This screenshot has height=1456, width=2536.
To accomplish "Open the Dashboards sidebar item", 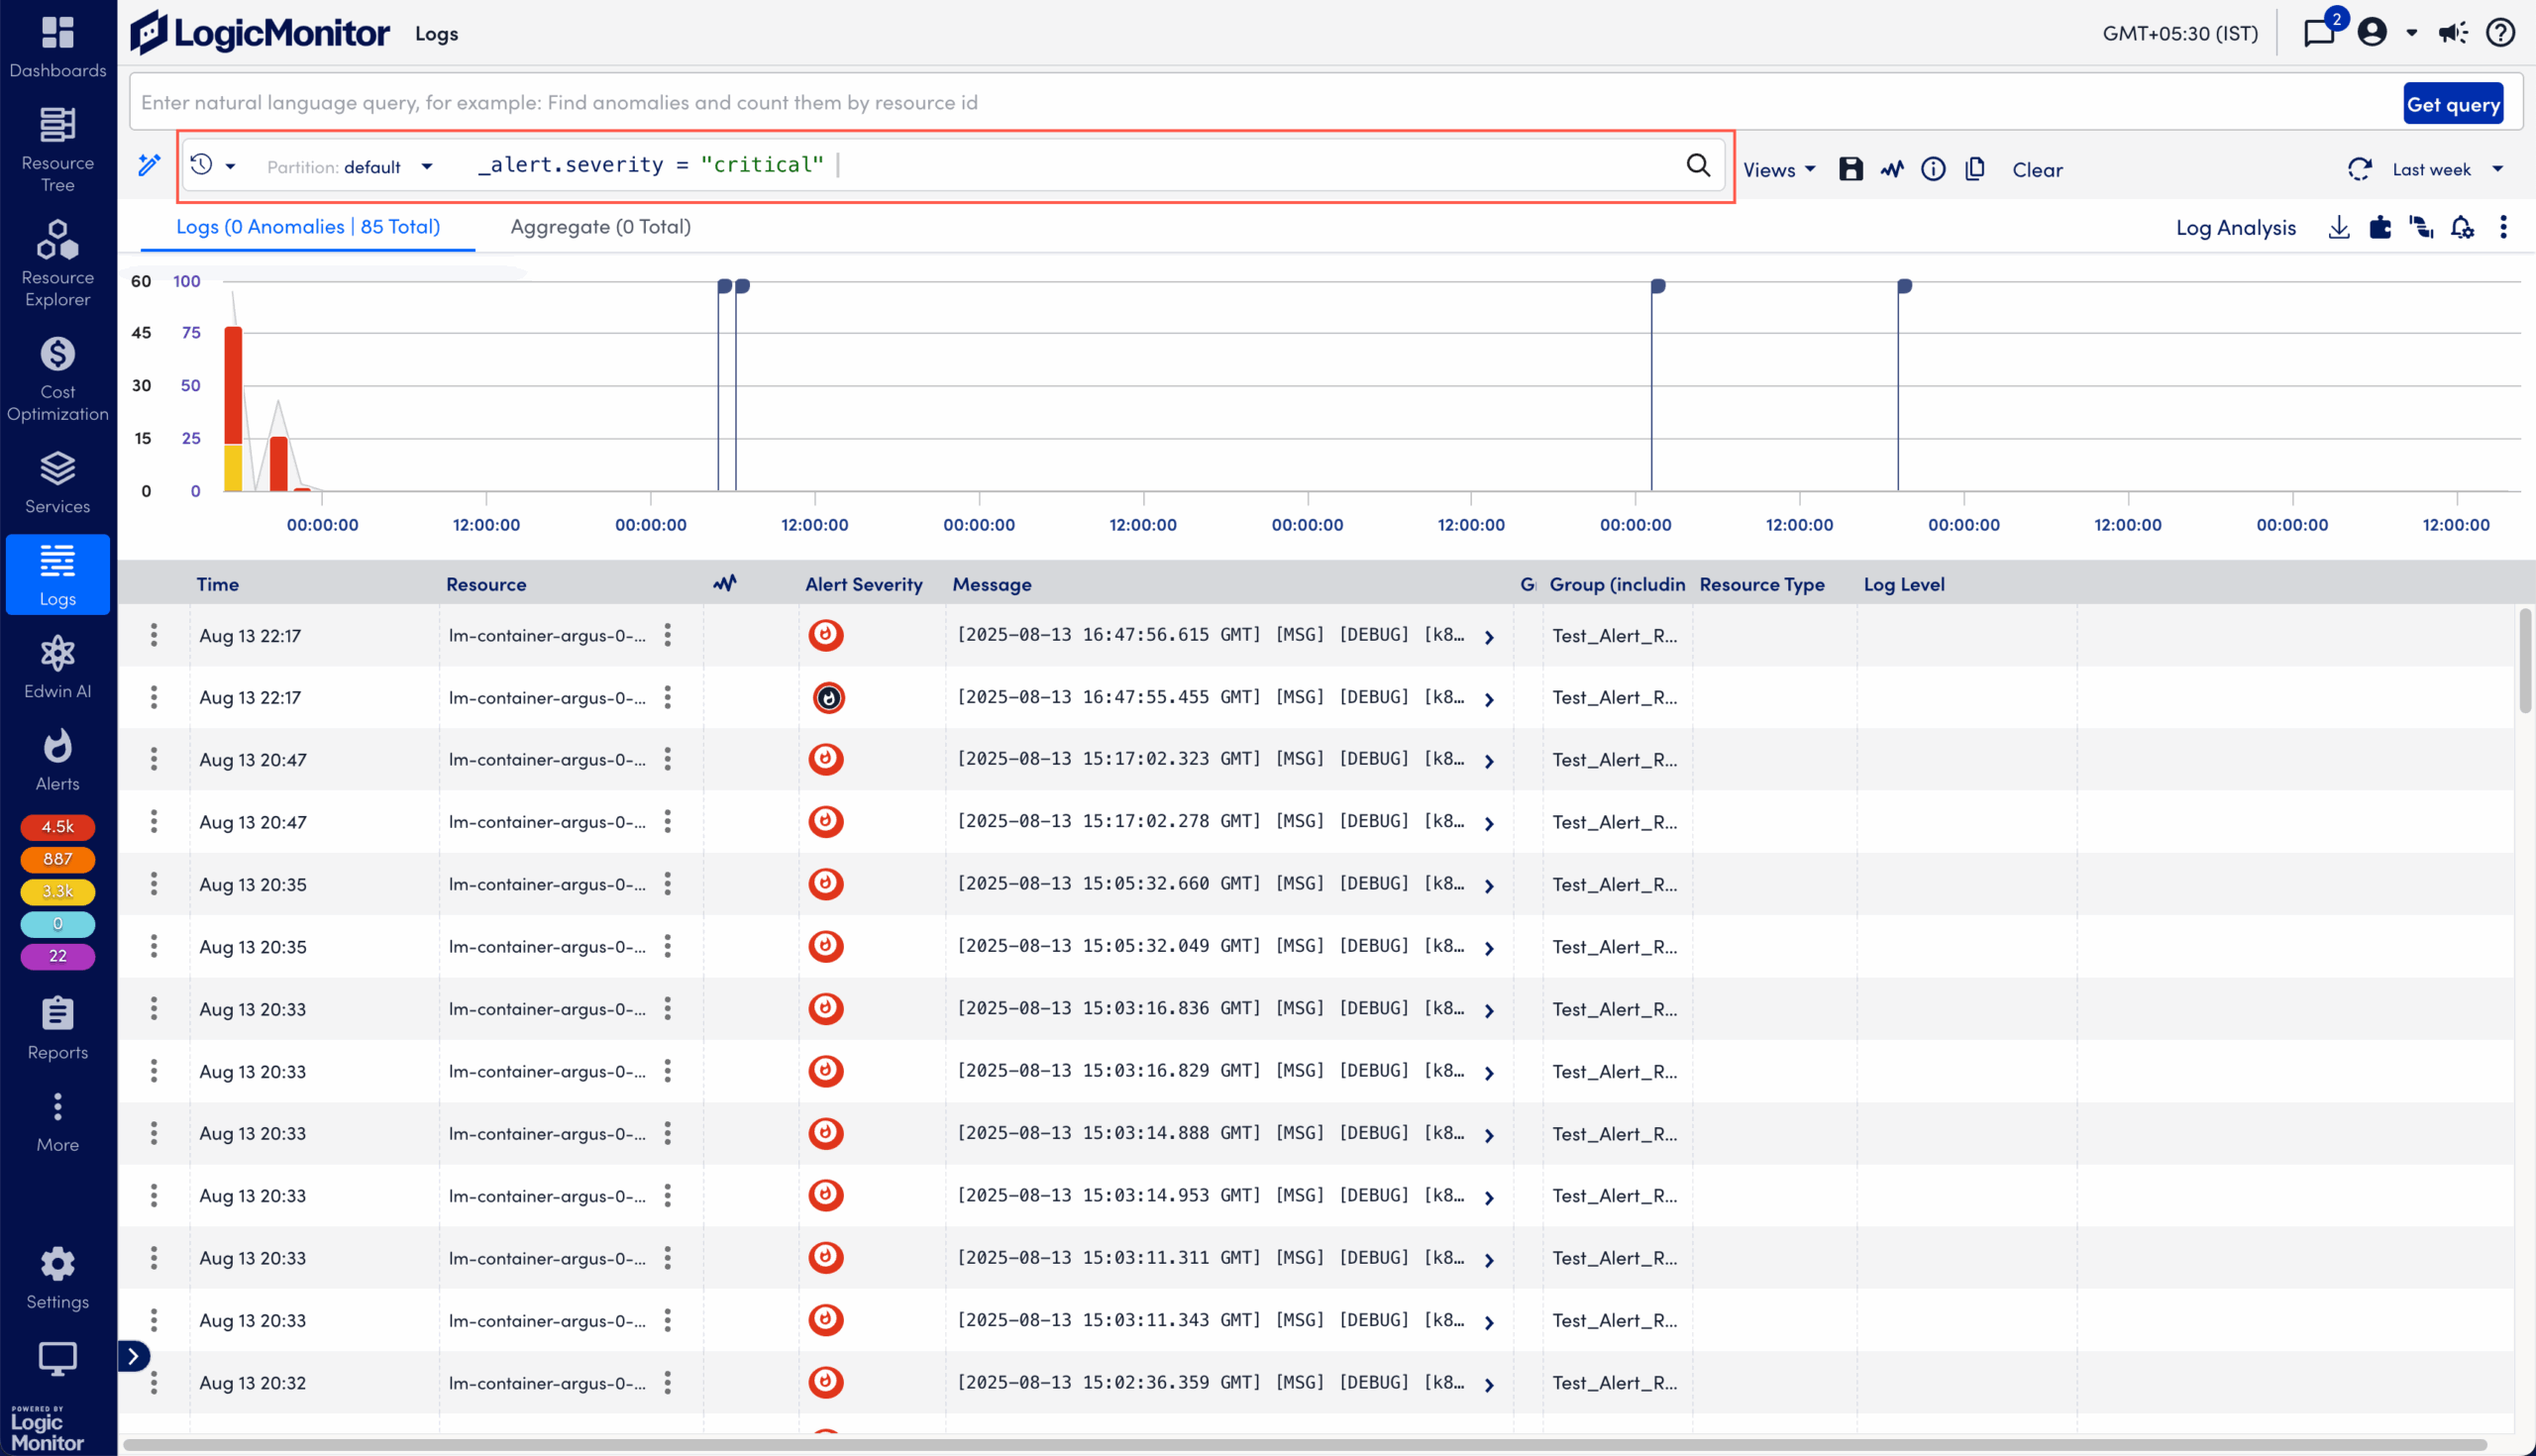I will pyautogui.click(x=57, y=47).
